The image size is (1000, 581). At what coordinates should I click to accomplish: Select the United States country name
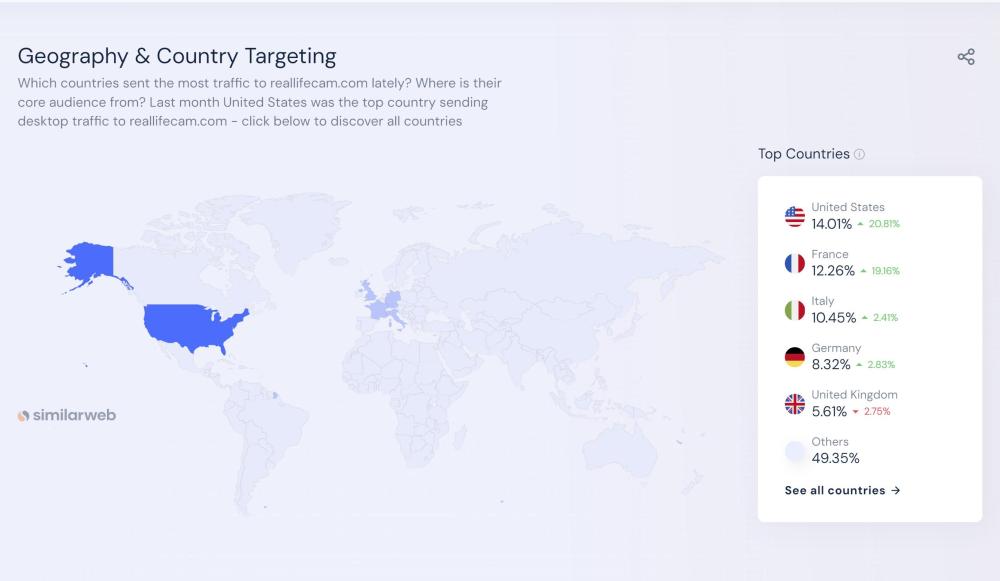click(847, 207)
